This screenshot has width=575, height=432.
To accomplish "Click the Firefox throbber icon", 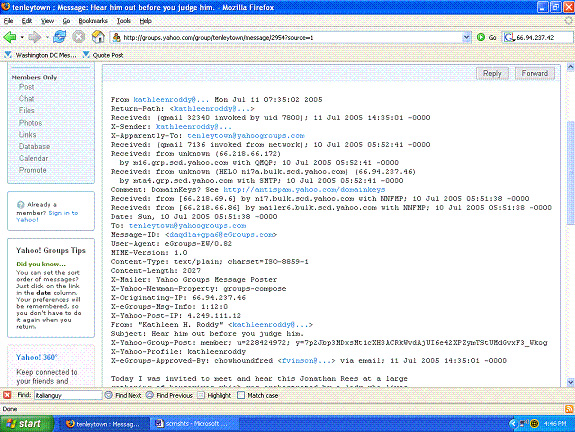I will coord(569,21).
